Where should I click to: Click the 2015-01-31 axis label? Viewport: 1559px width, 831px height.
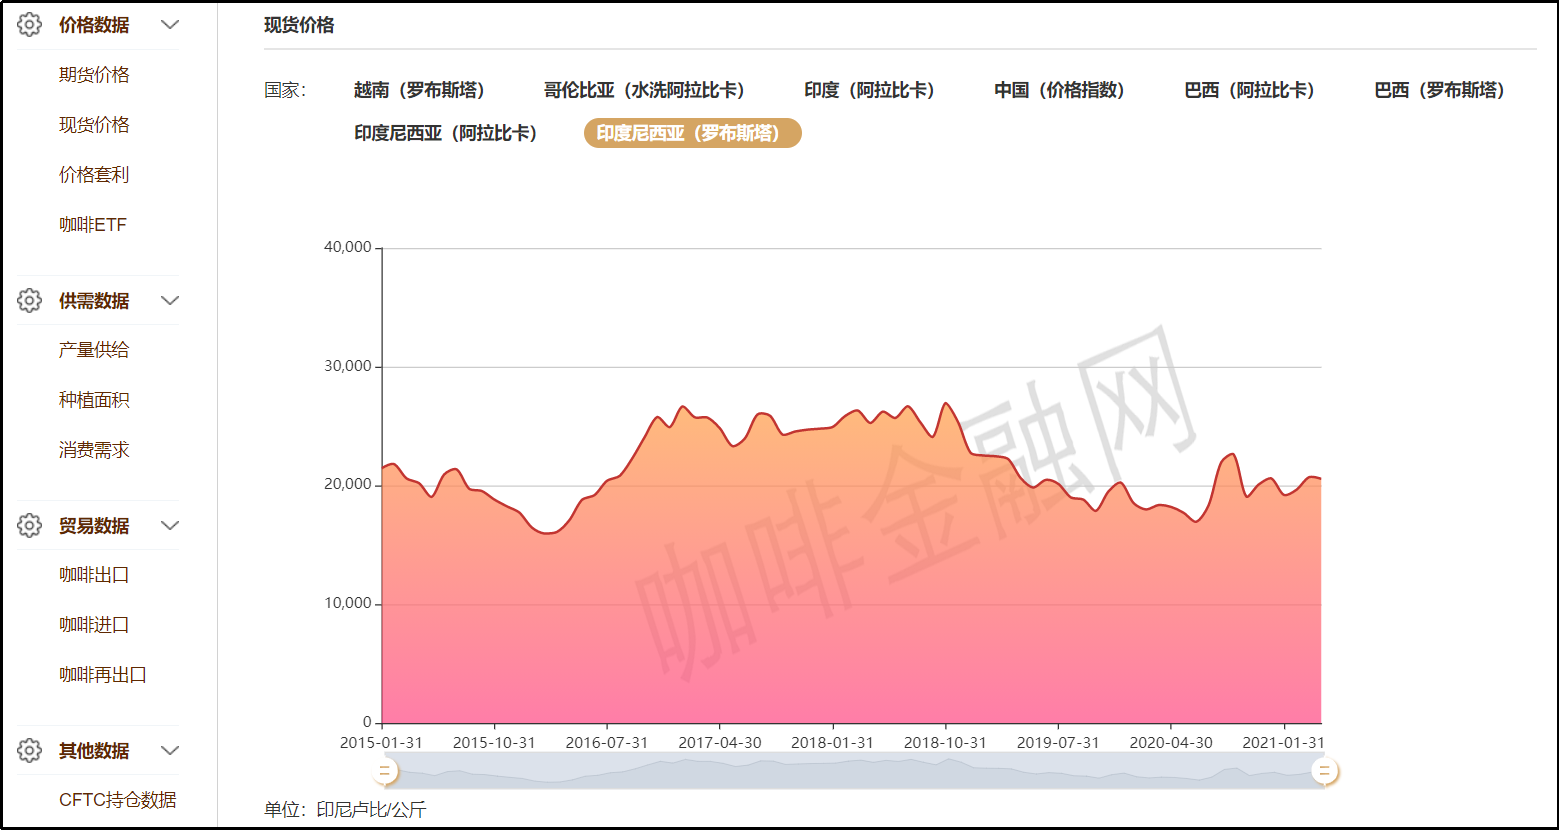pyautogui.click(x=381, y=742)
